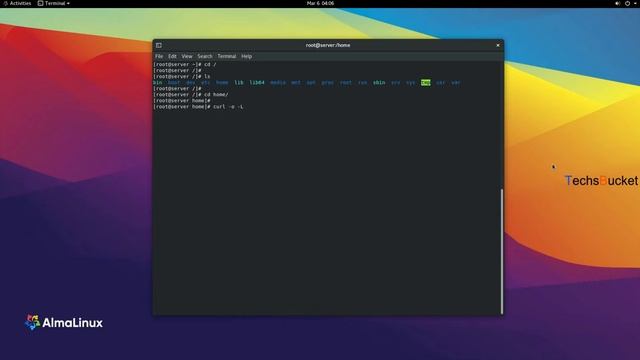Screen dimensions: 640x360
Task: Open the Activities overview
Action: pos(17,3)
